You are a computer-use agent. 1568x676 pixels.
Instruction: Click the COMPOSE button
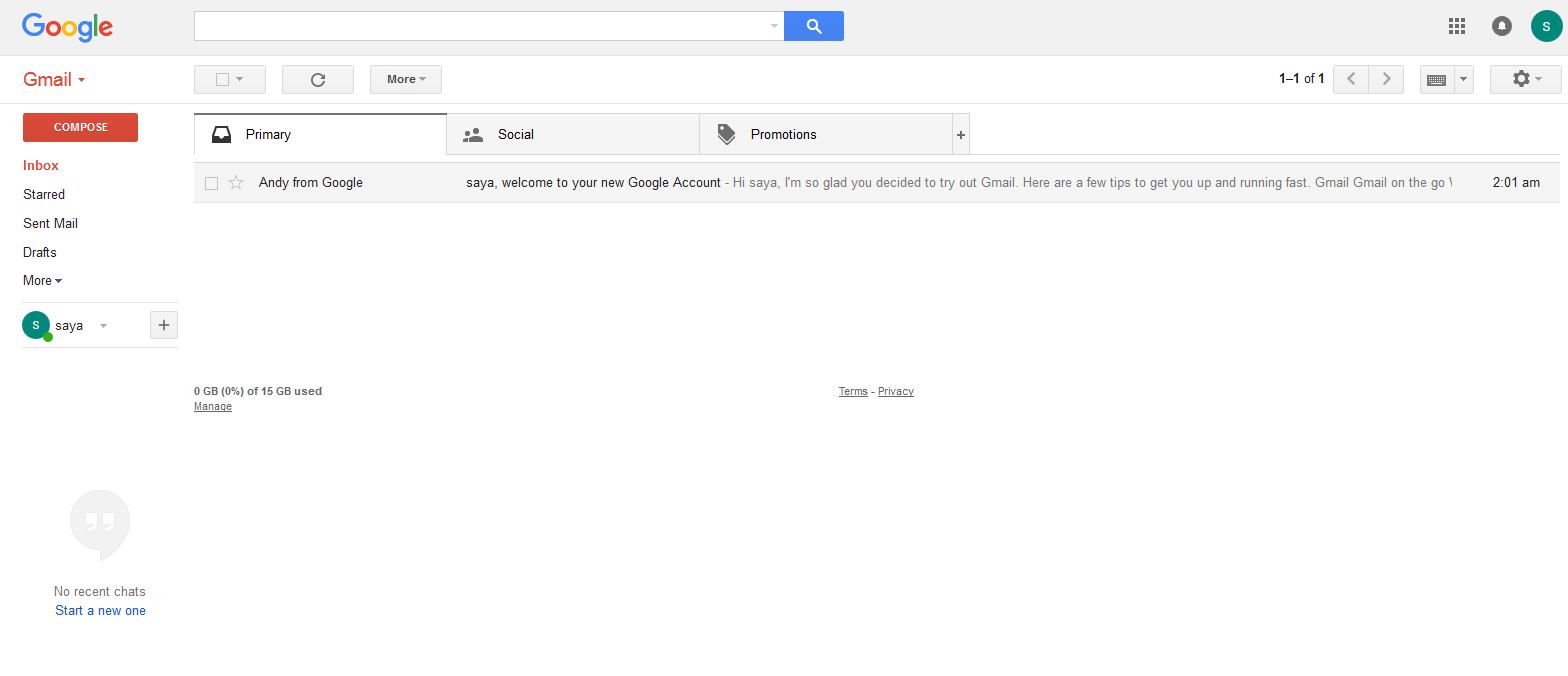pyautogui.click(x=81, y=127)
